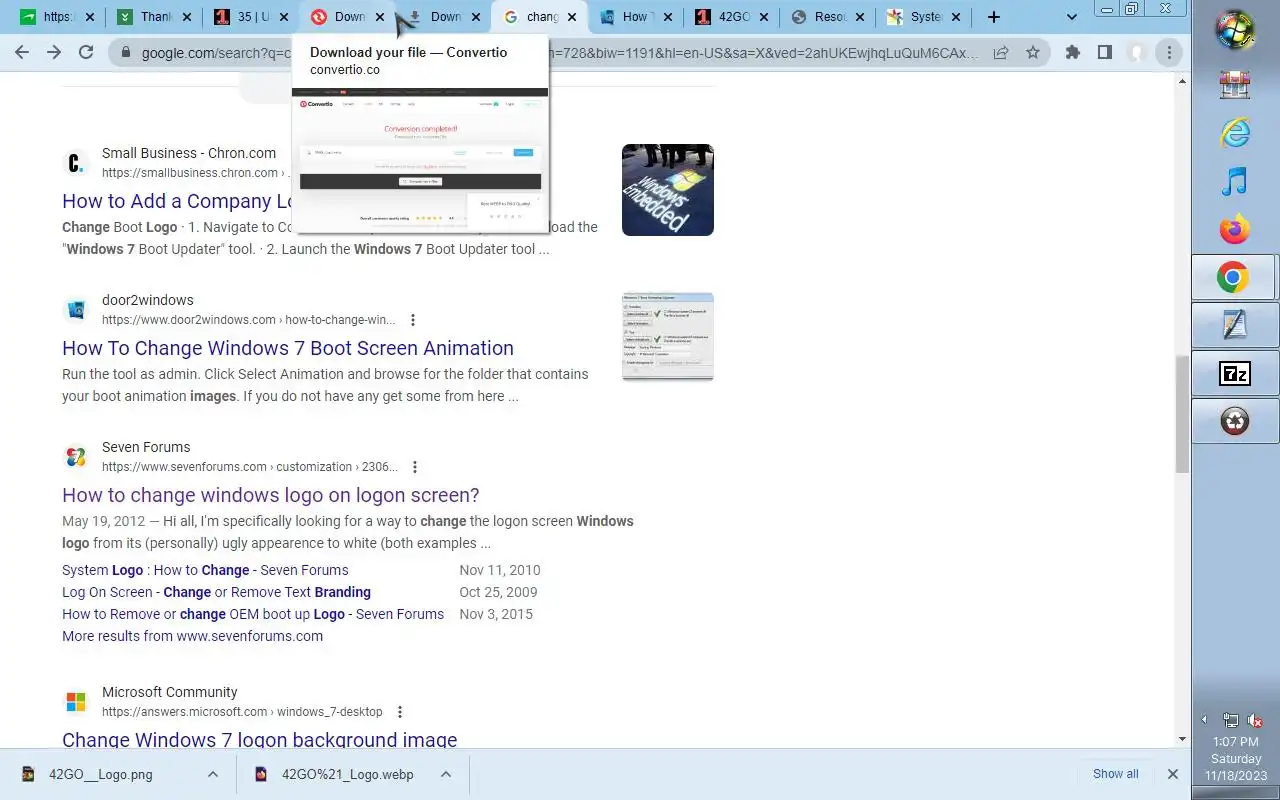The height and width of the screenshot is (800, 1280).
Task: Open the network tray icon
Action: [1231, 720]
